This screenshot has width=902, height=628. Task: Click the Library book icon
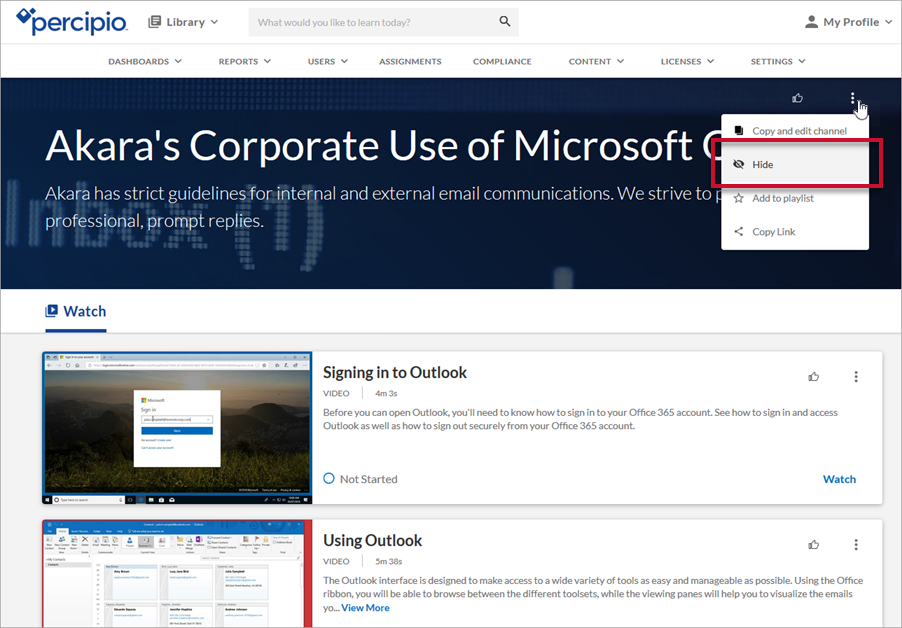154,22
